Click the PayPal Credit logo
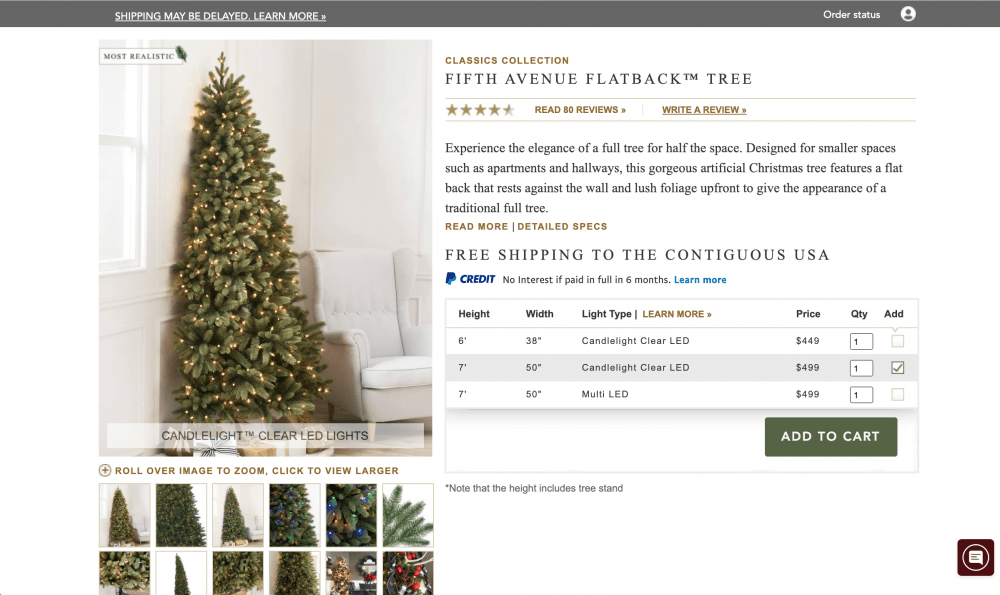 click(470, 279)
